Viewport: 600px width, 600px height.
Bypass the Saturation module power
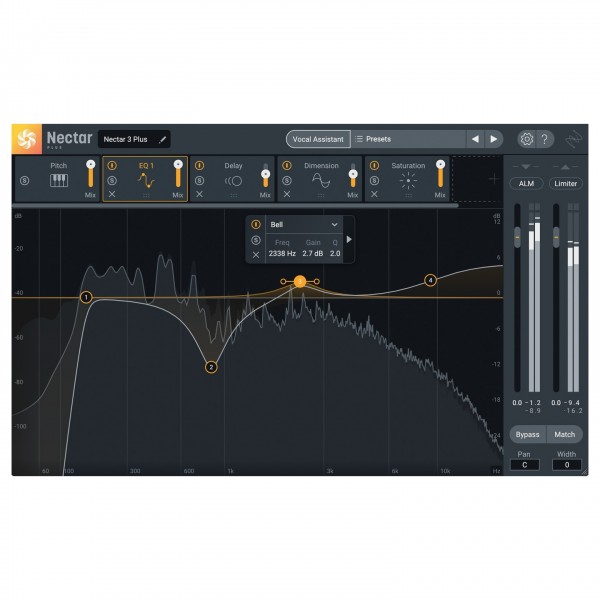point(374,165)
